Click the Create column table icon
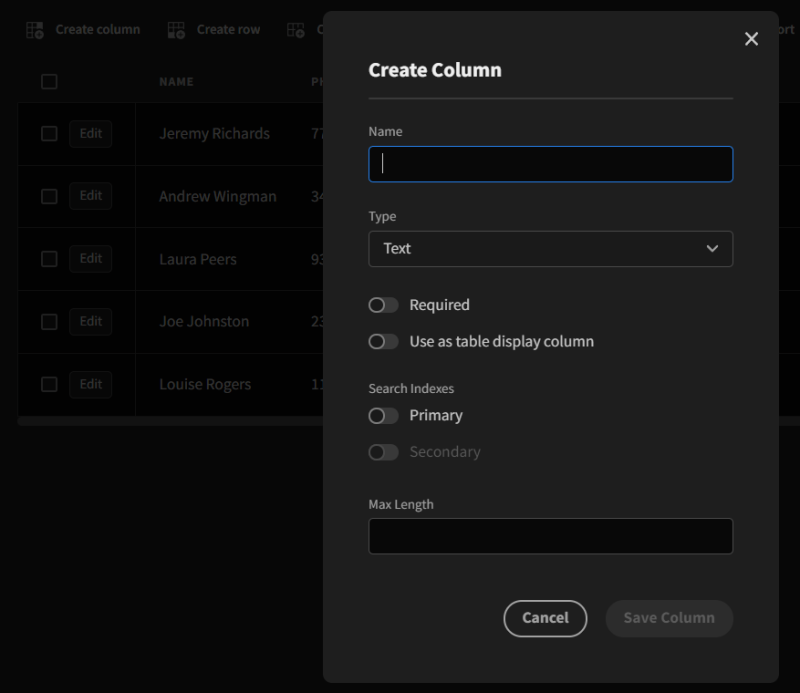This screenshot has width=800, height=693. click(35, 30)
